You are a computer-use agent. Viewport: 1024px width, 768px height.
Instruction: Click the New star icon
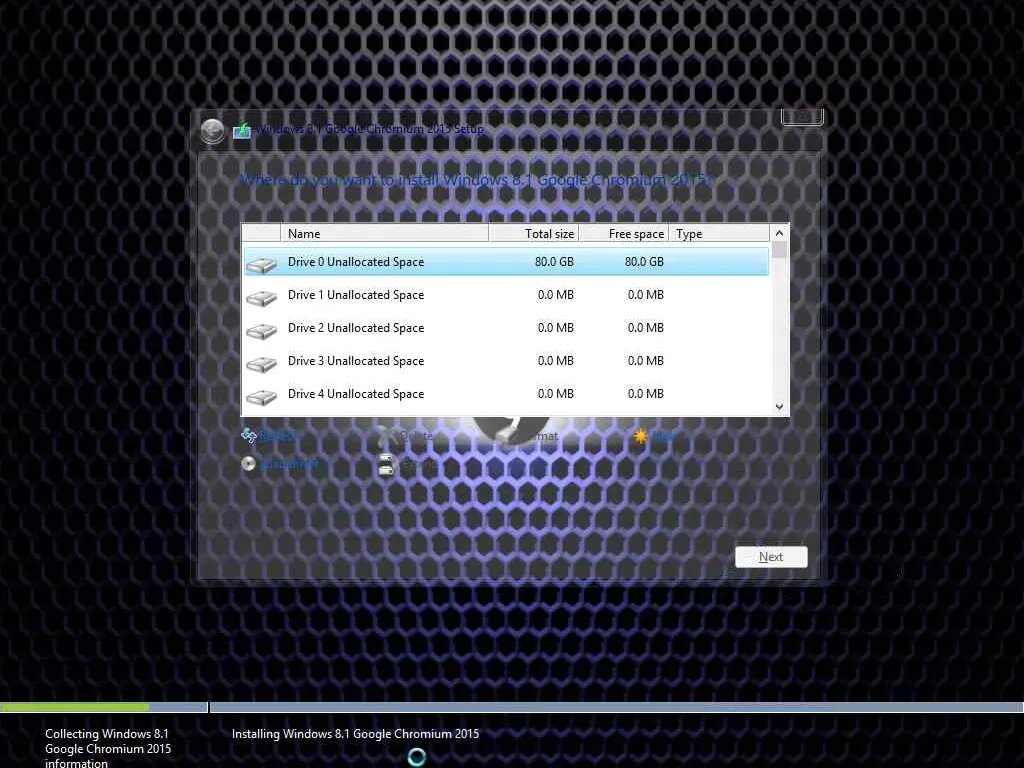pyautogui.click(x=640, y=436)
